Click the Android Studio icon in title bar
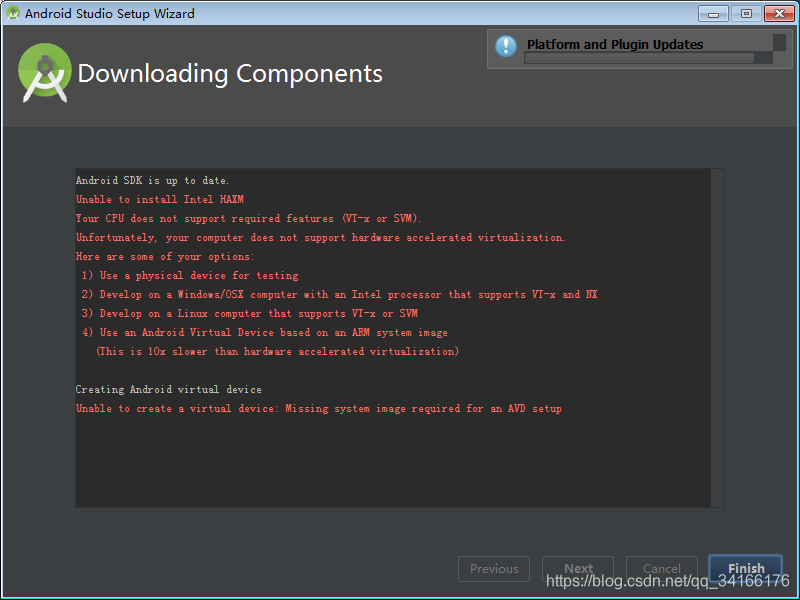 (13, 13)
